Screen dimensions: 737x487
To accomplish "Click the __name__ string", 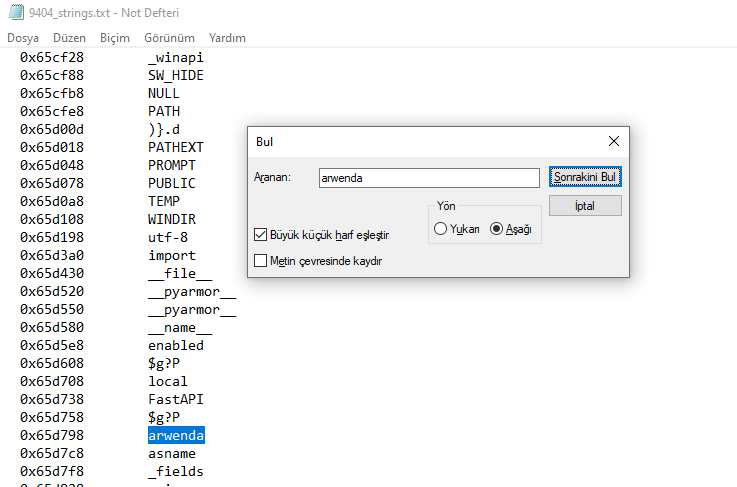I will point(180,327).
